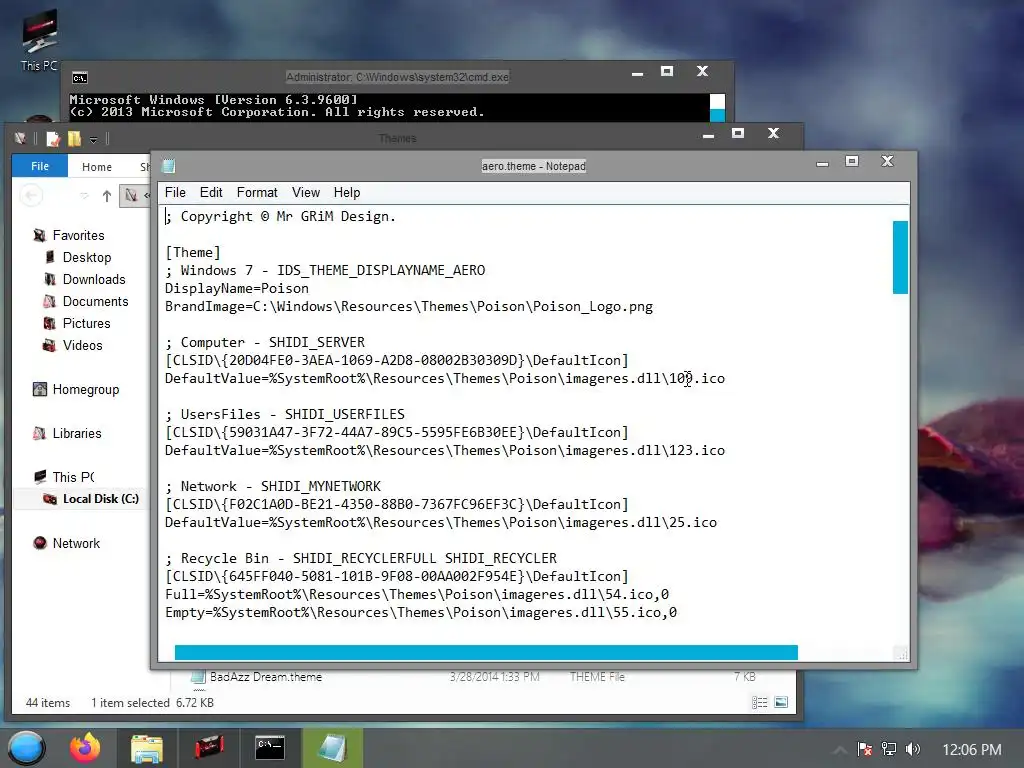Select Desktop under Favorites
The width and height of the screenshot is (1024, 768).
(x=87, y=257)
